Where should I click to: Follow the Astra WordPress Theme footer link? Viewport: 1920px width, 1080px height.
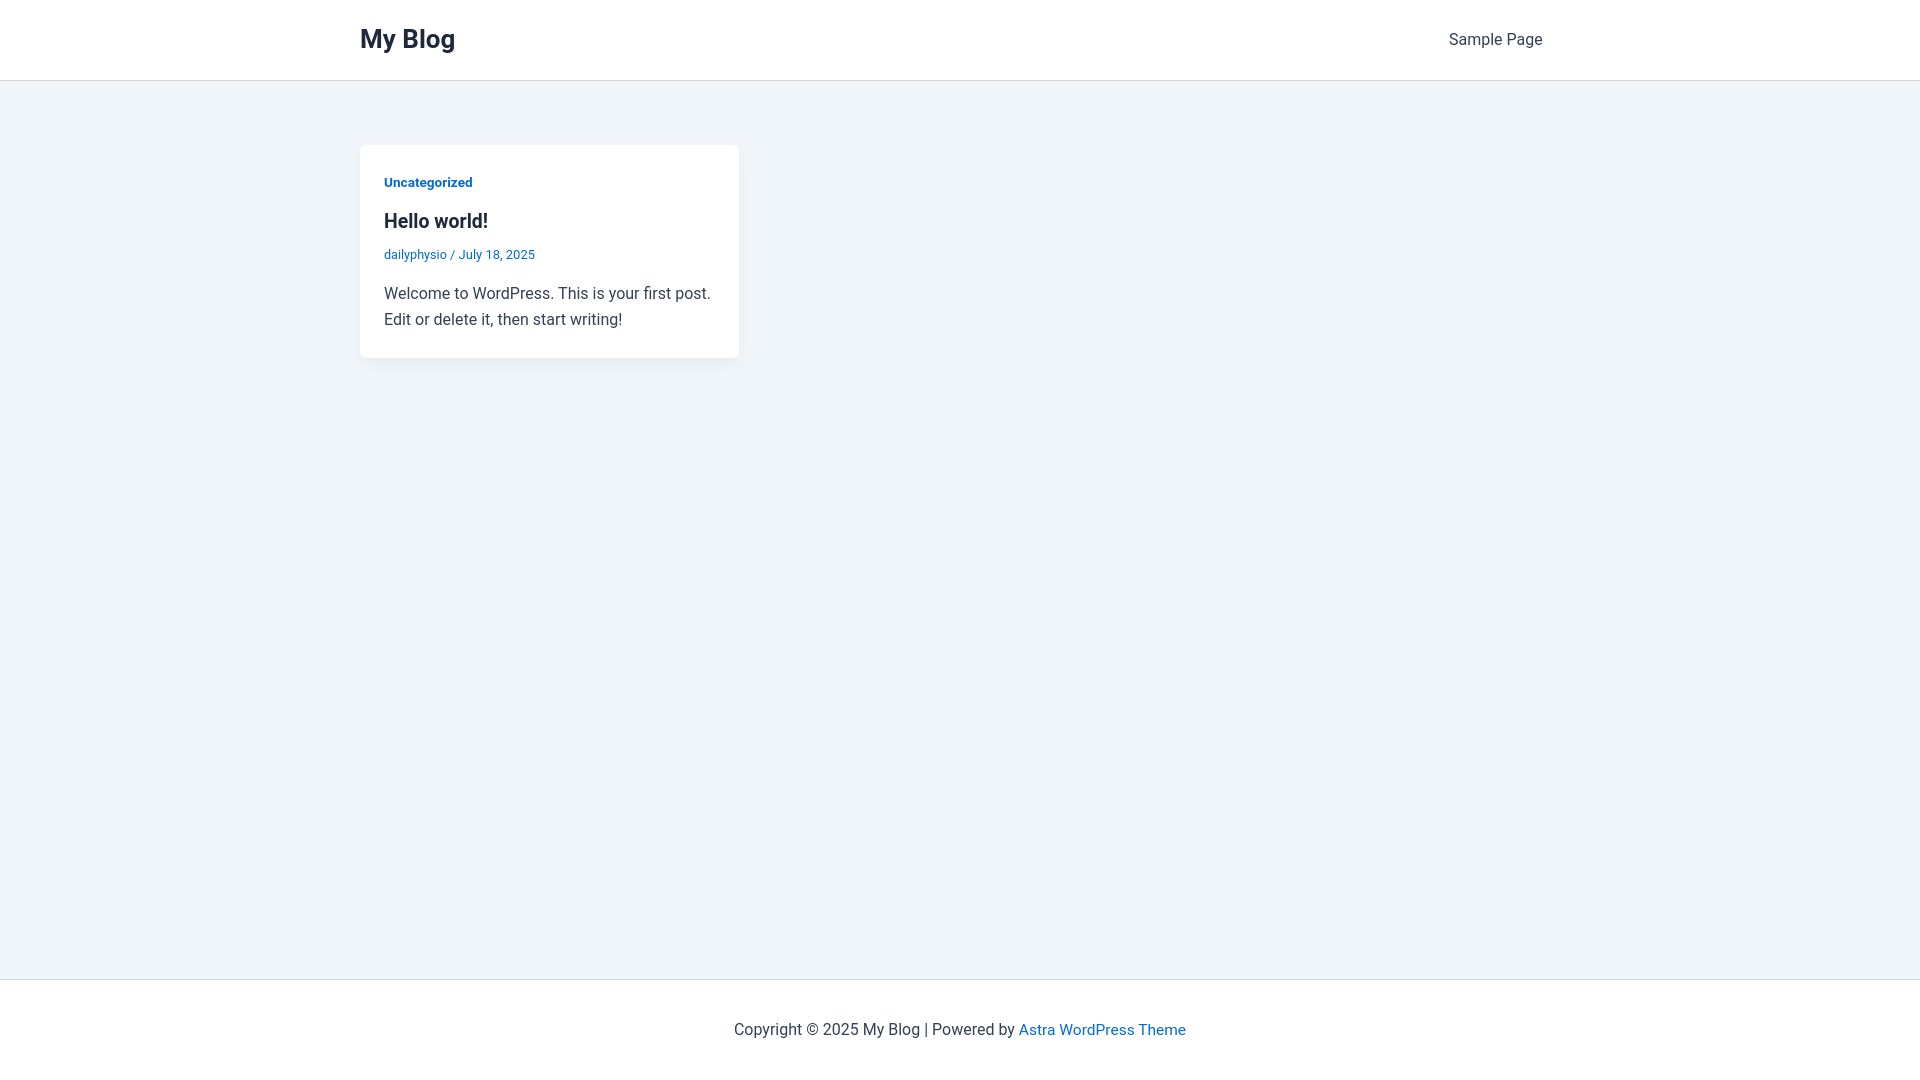pyautogui.click(x=1102, y=1030)
